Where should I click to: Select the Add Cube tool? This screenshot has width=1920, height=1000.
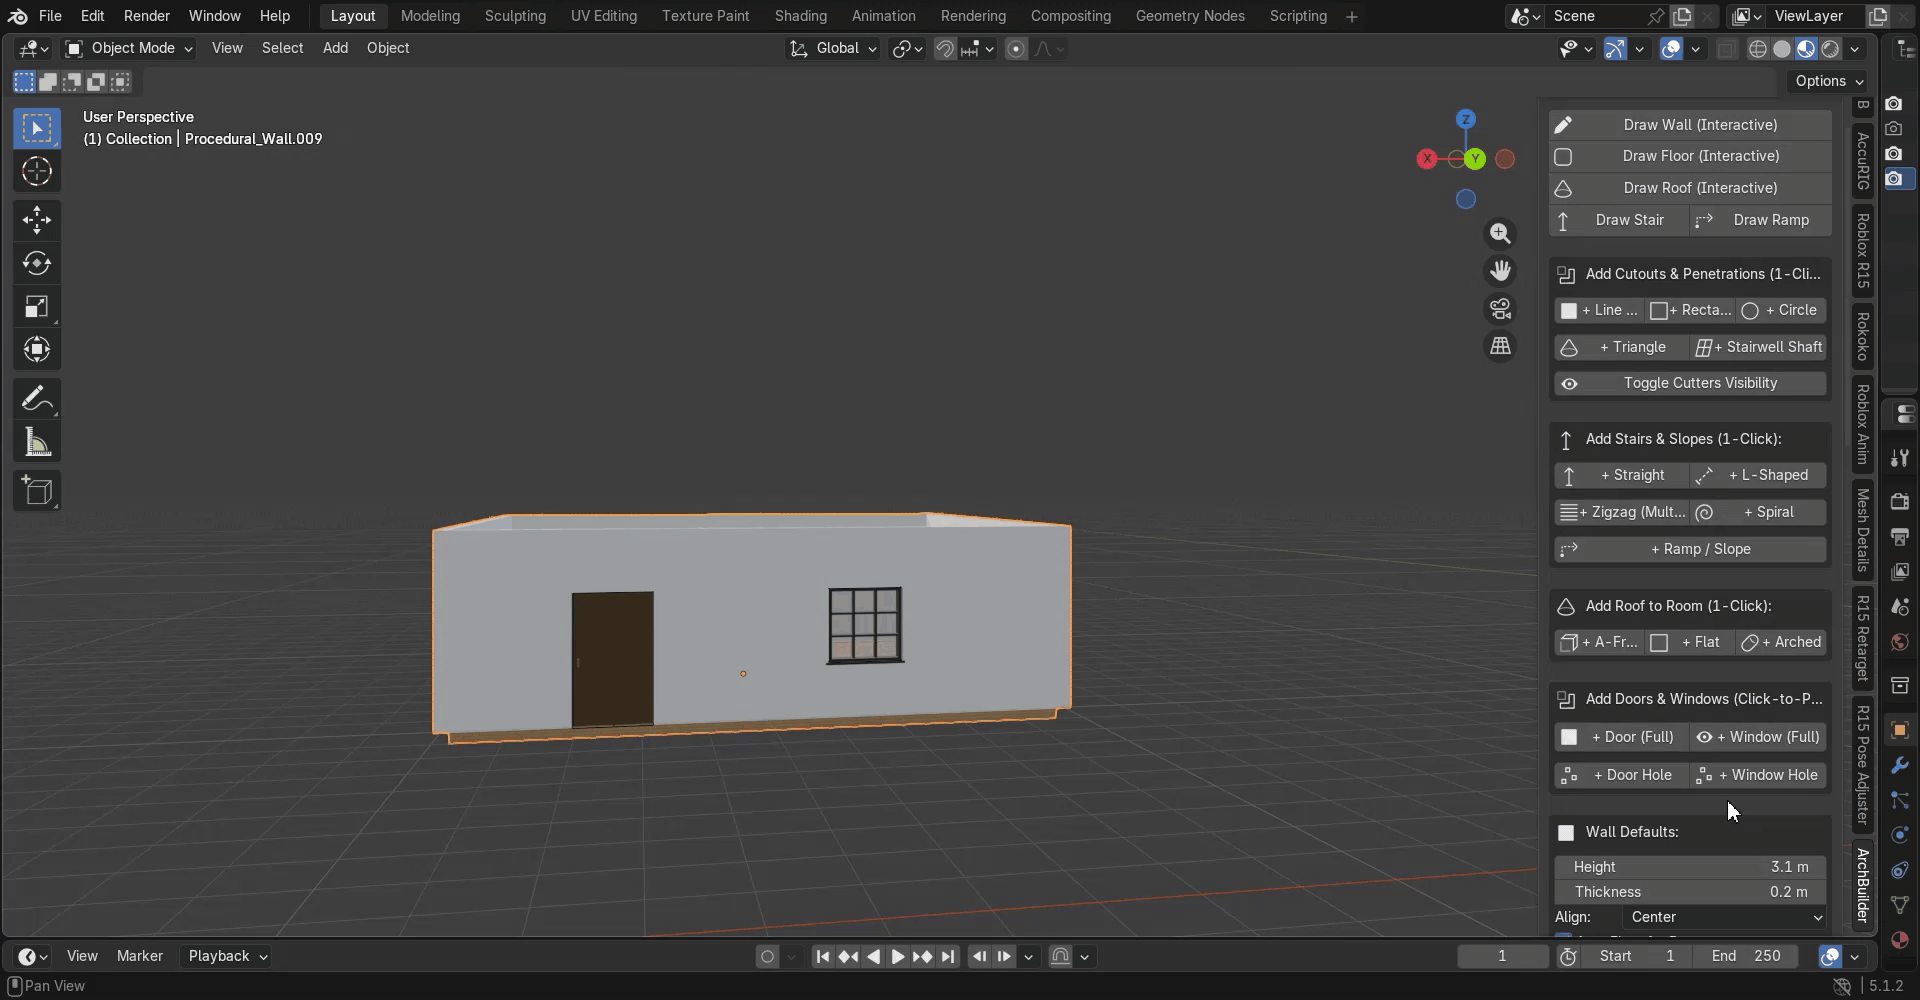point(37,491)
